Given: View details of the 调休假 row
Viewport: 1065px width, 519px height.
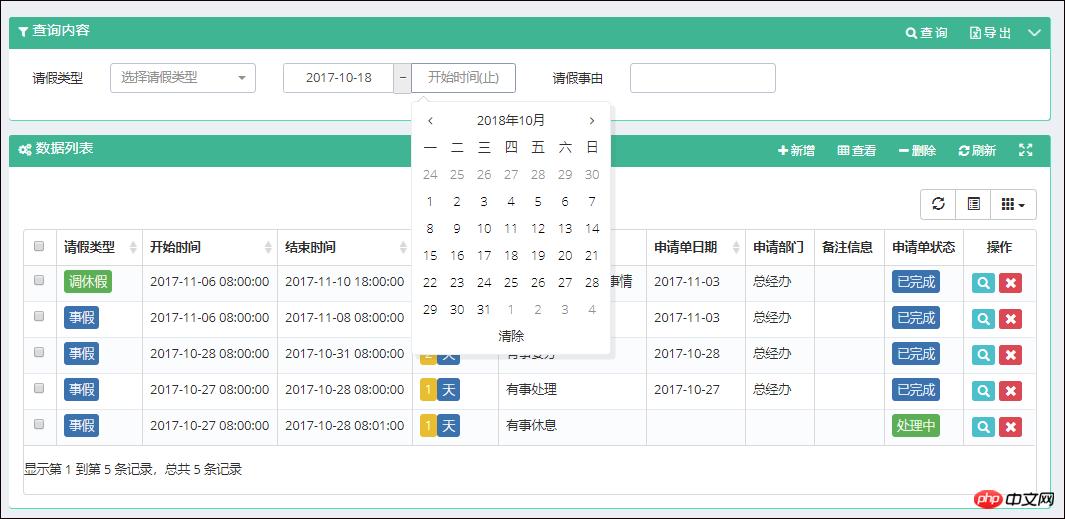Looking at the screenshot, I should click(983, 283).
